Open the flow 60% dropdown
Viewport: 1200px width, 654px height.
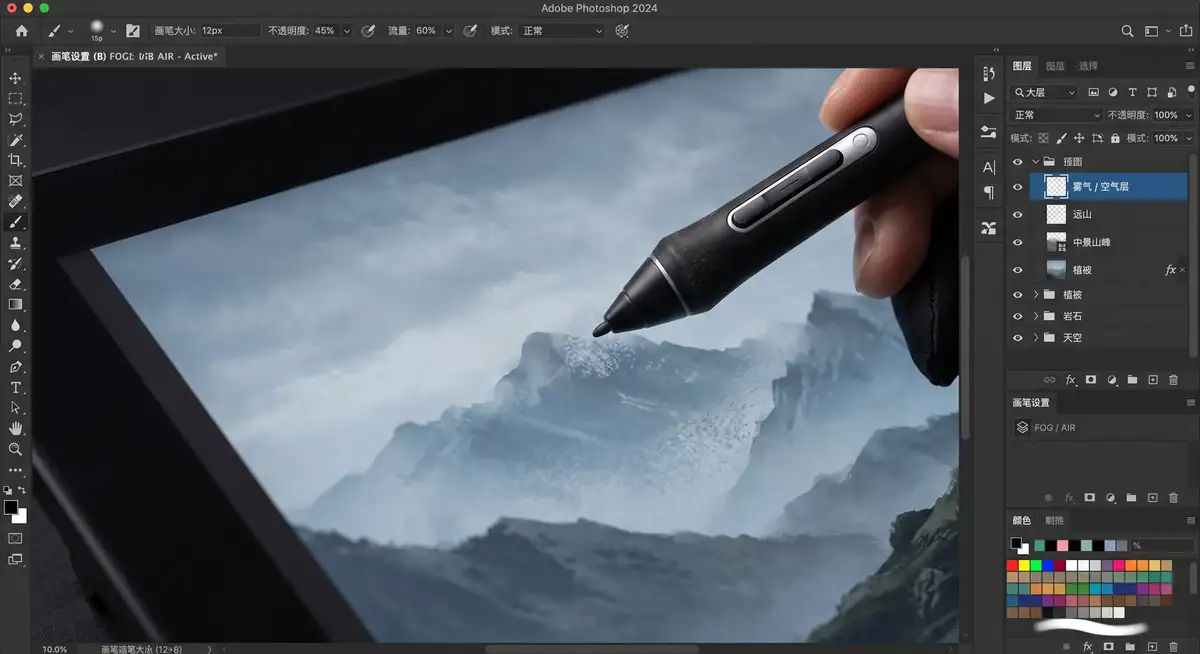(x=448, y=31)
